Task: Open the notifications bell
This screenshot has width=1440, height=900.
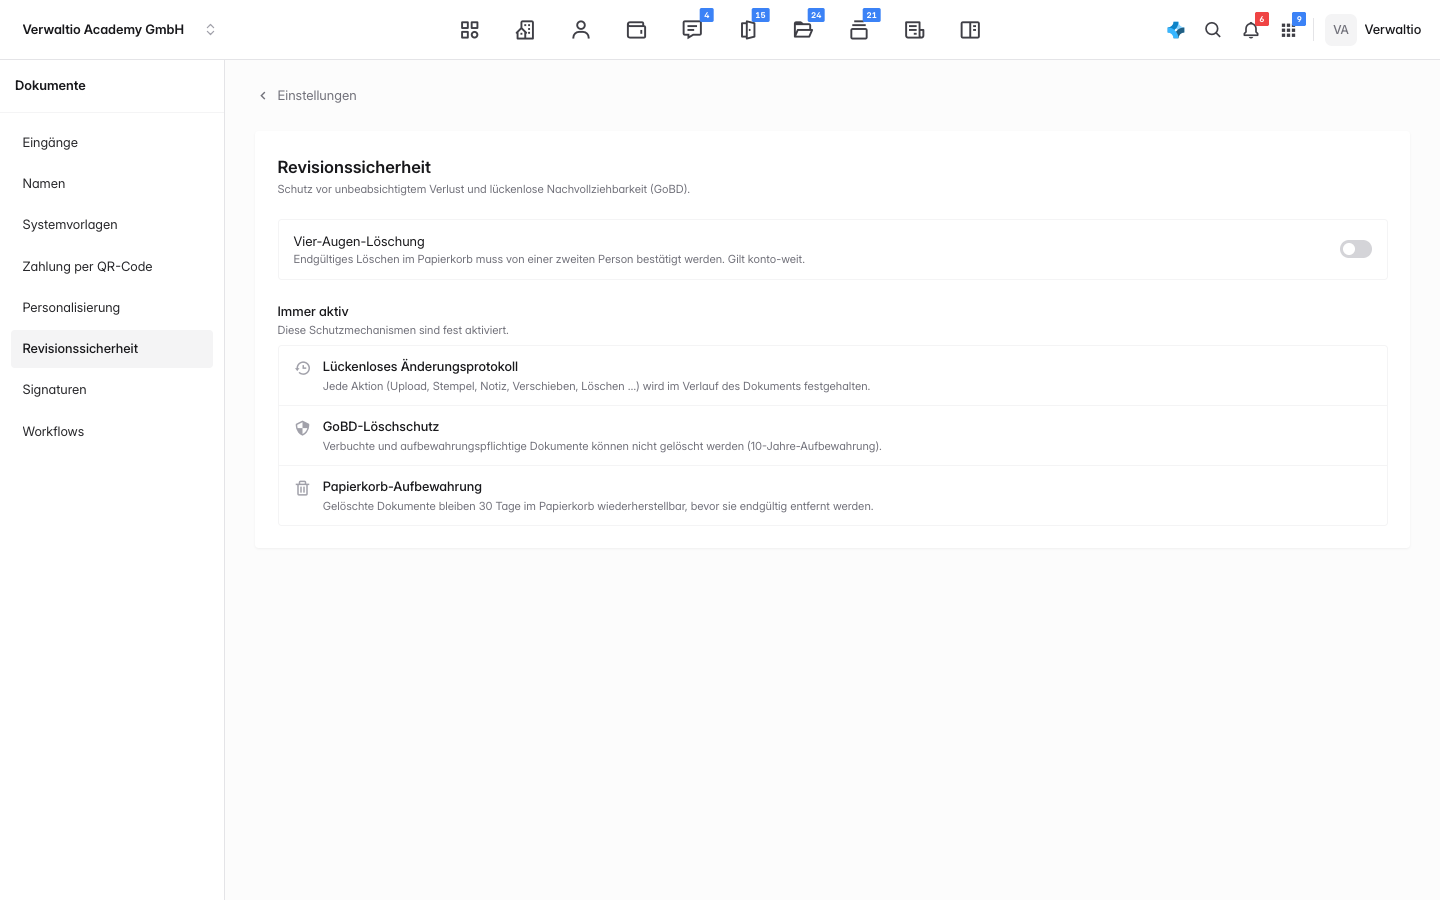Action: [x=1251, y=30]
